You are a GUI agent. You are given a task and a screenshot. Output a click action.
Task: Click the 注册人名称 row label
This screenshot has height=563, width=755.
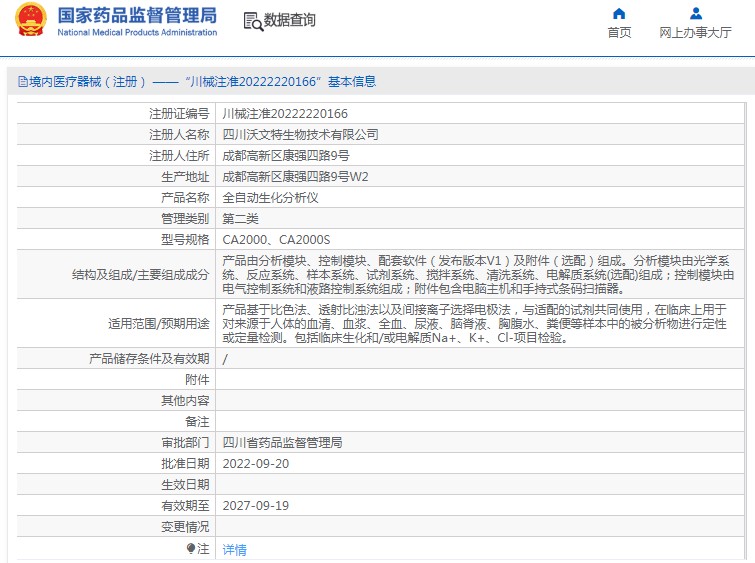point(179,135)
